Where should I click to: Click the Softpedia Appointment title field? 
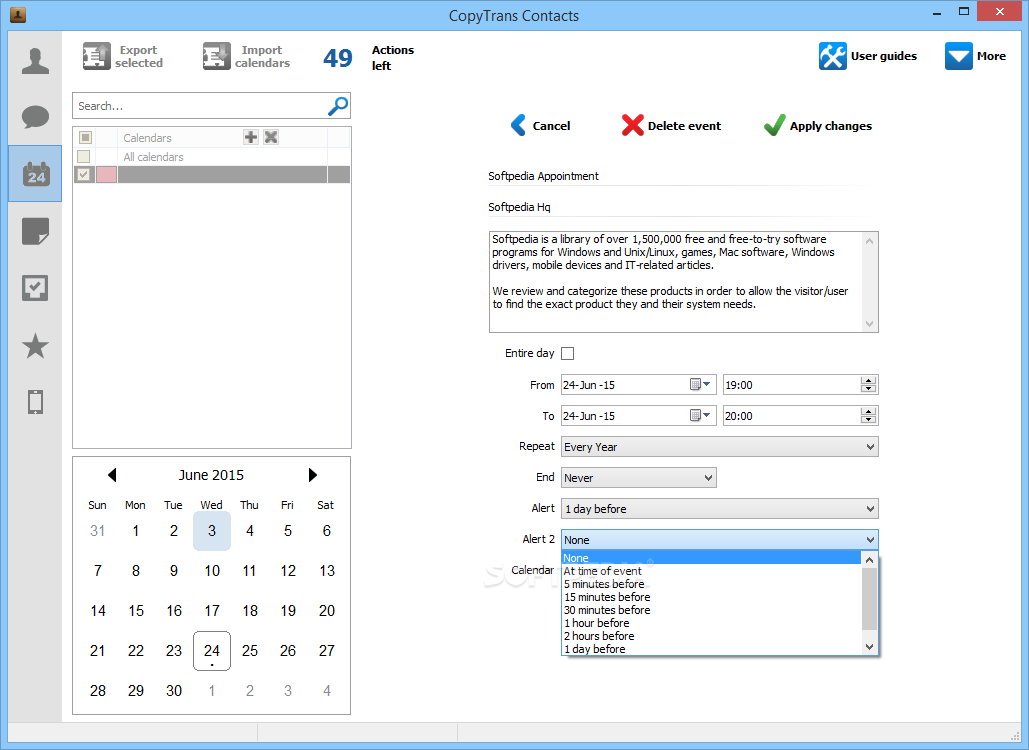tap(682, 176)
